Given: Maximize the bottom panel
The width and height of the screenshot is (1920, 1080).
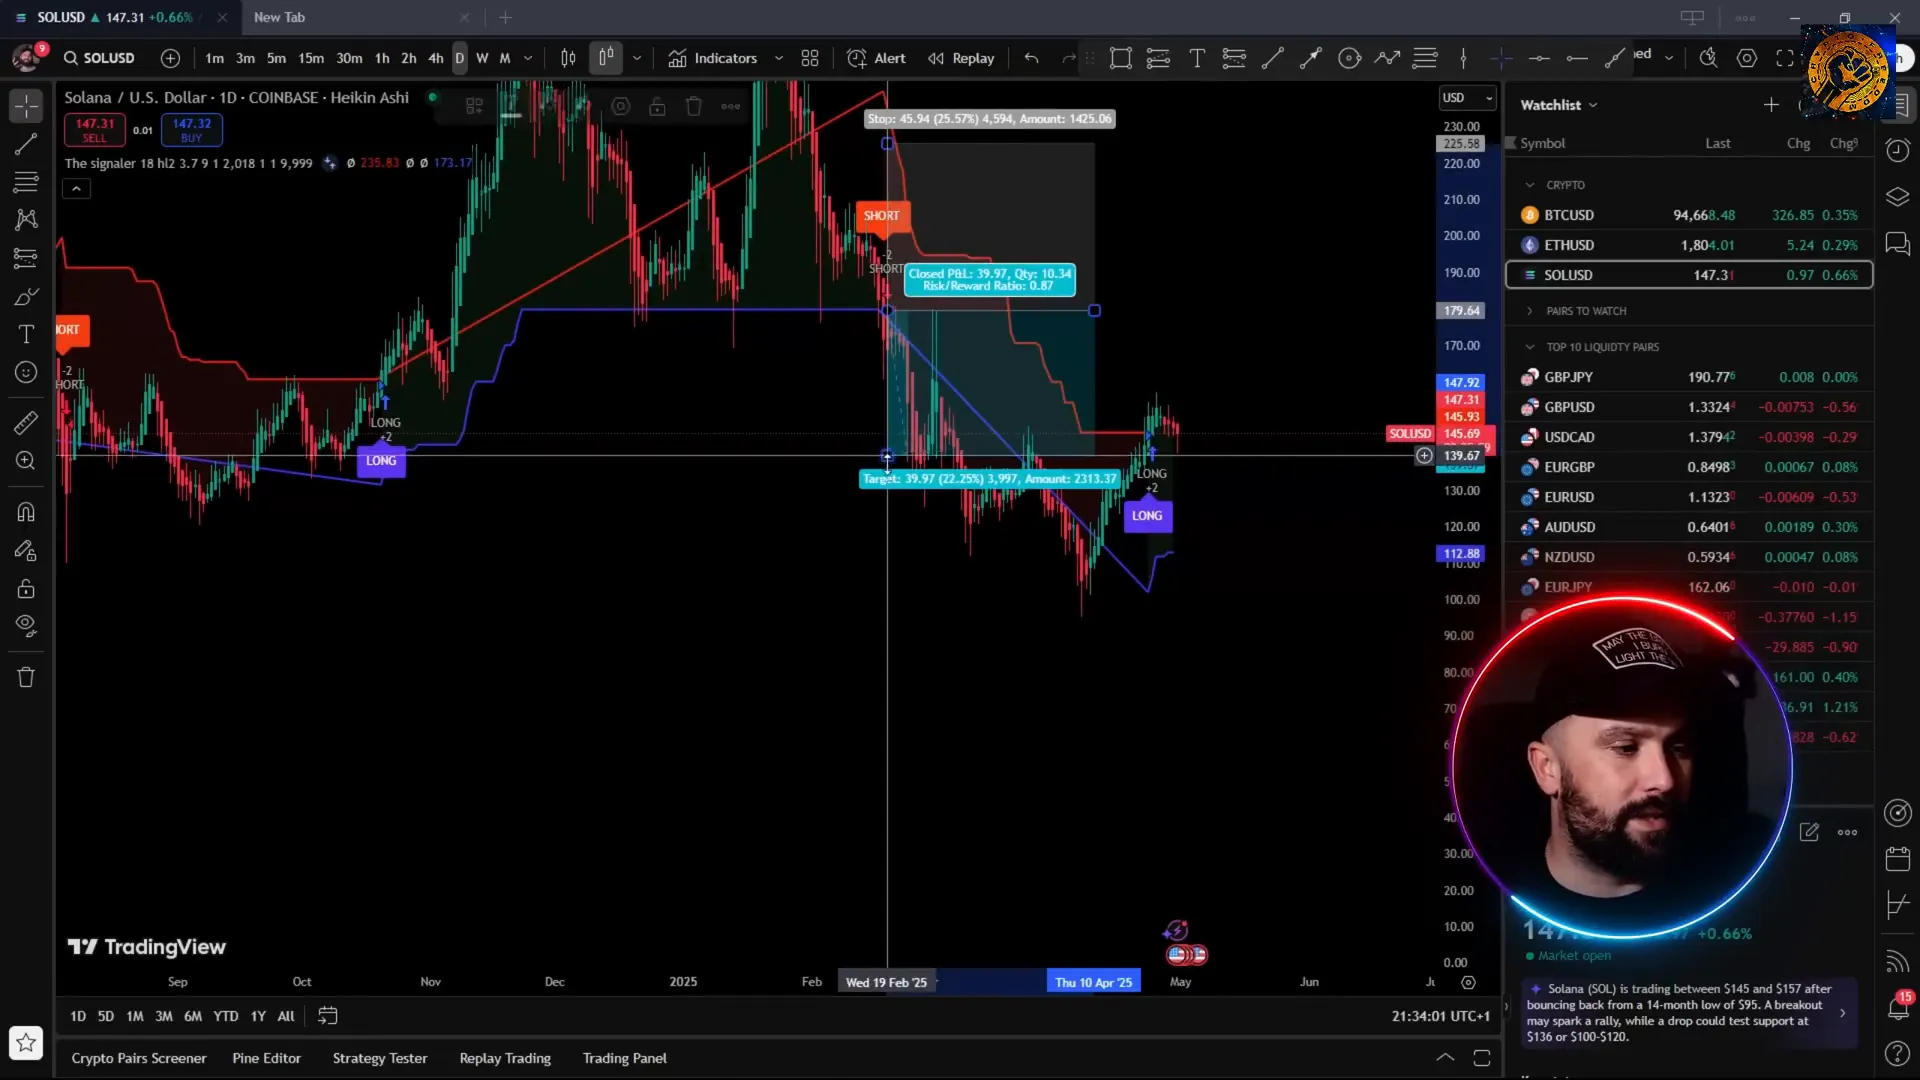Looking at the screenshot, I should (1482, 1058).
